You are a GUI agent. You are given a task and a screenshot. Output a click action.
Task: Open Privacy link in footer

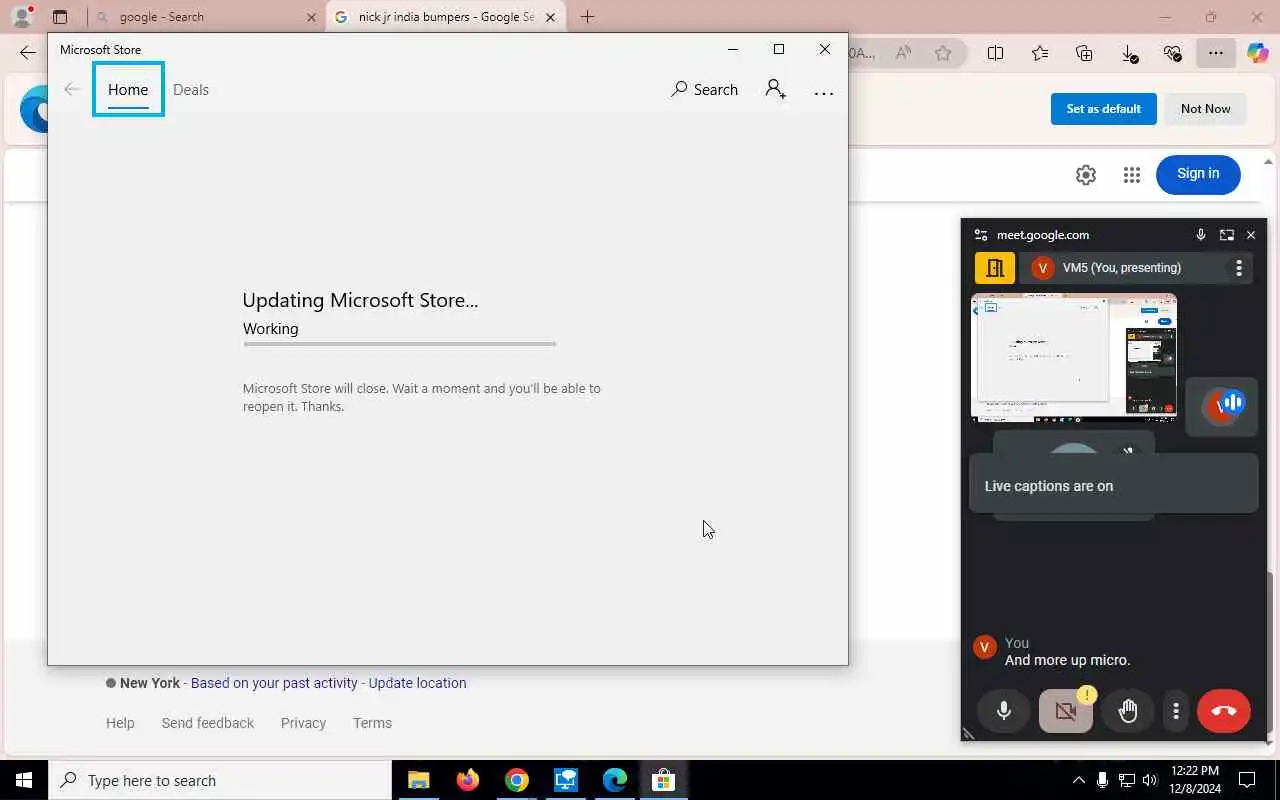click(303, 723)
